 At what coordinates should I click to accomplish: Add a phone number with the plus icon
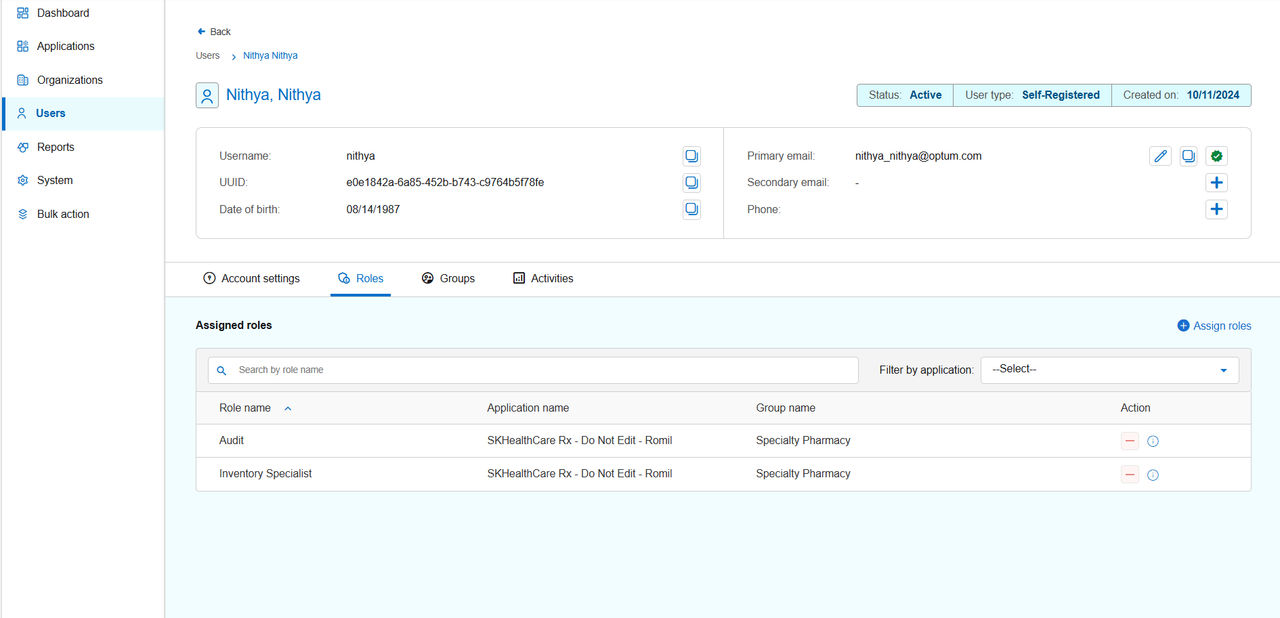(x=1216, y=209)
